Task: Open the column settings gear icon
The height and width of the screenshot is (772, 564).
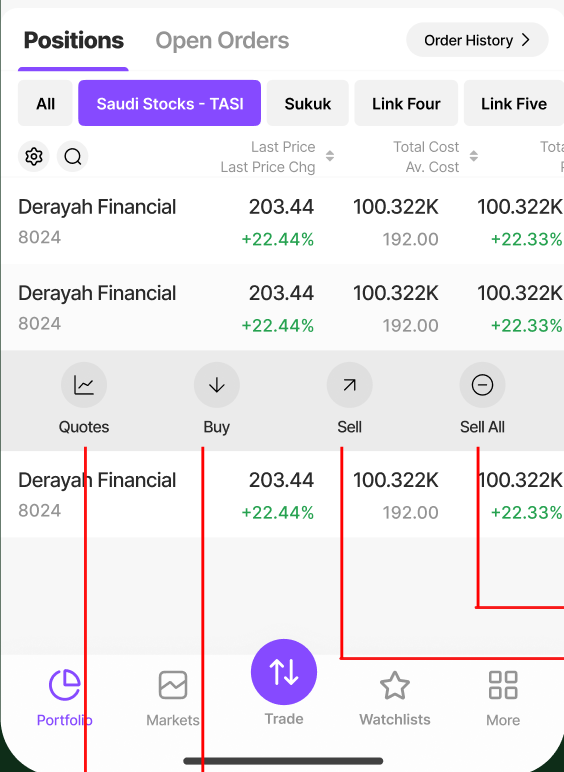Action: 33,157
